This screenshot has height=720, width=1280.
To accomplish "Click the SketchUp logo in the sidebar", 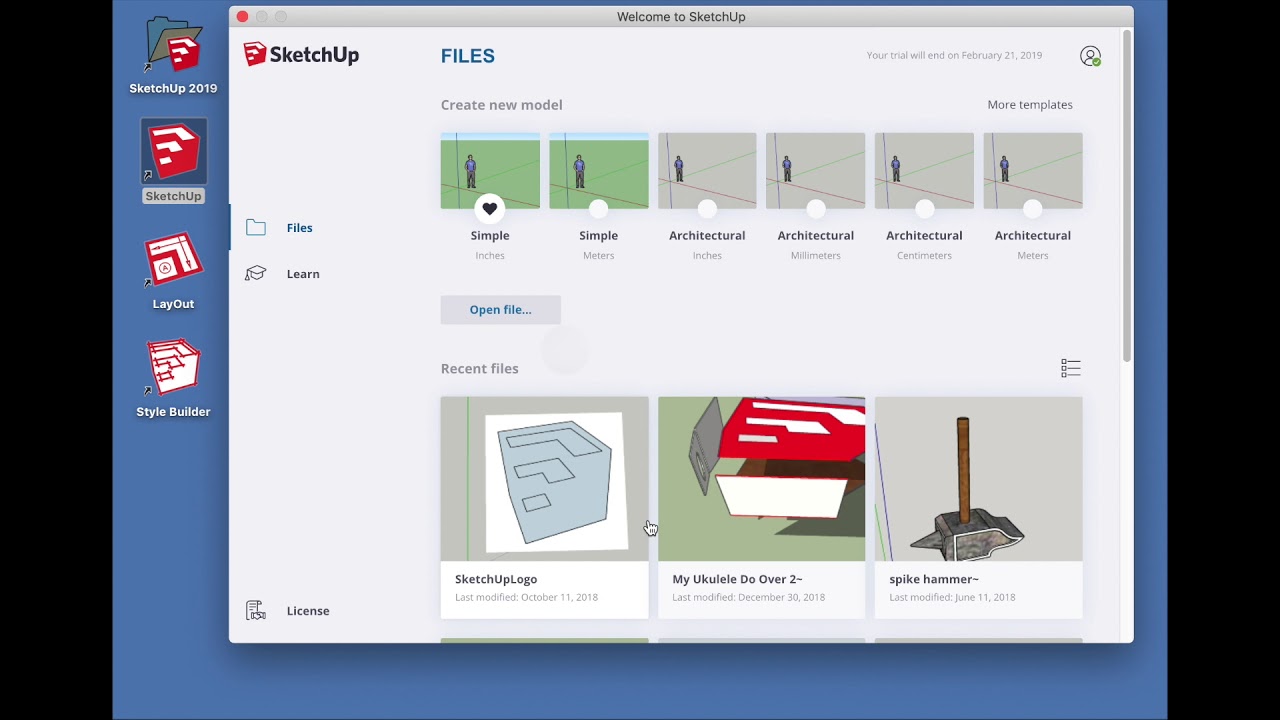I will [x=301, y=54].
